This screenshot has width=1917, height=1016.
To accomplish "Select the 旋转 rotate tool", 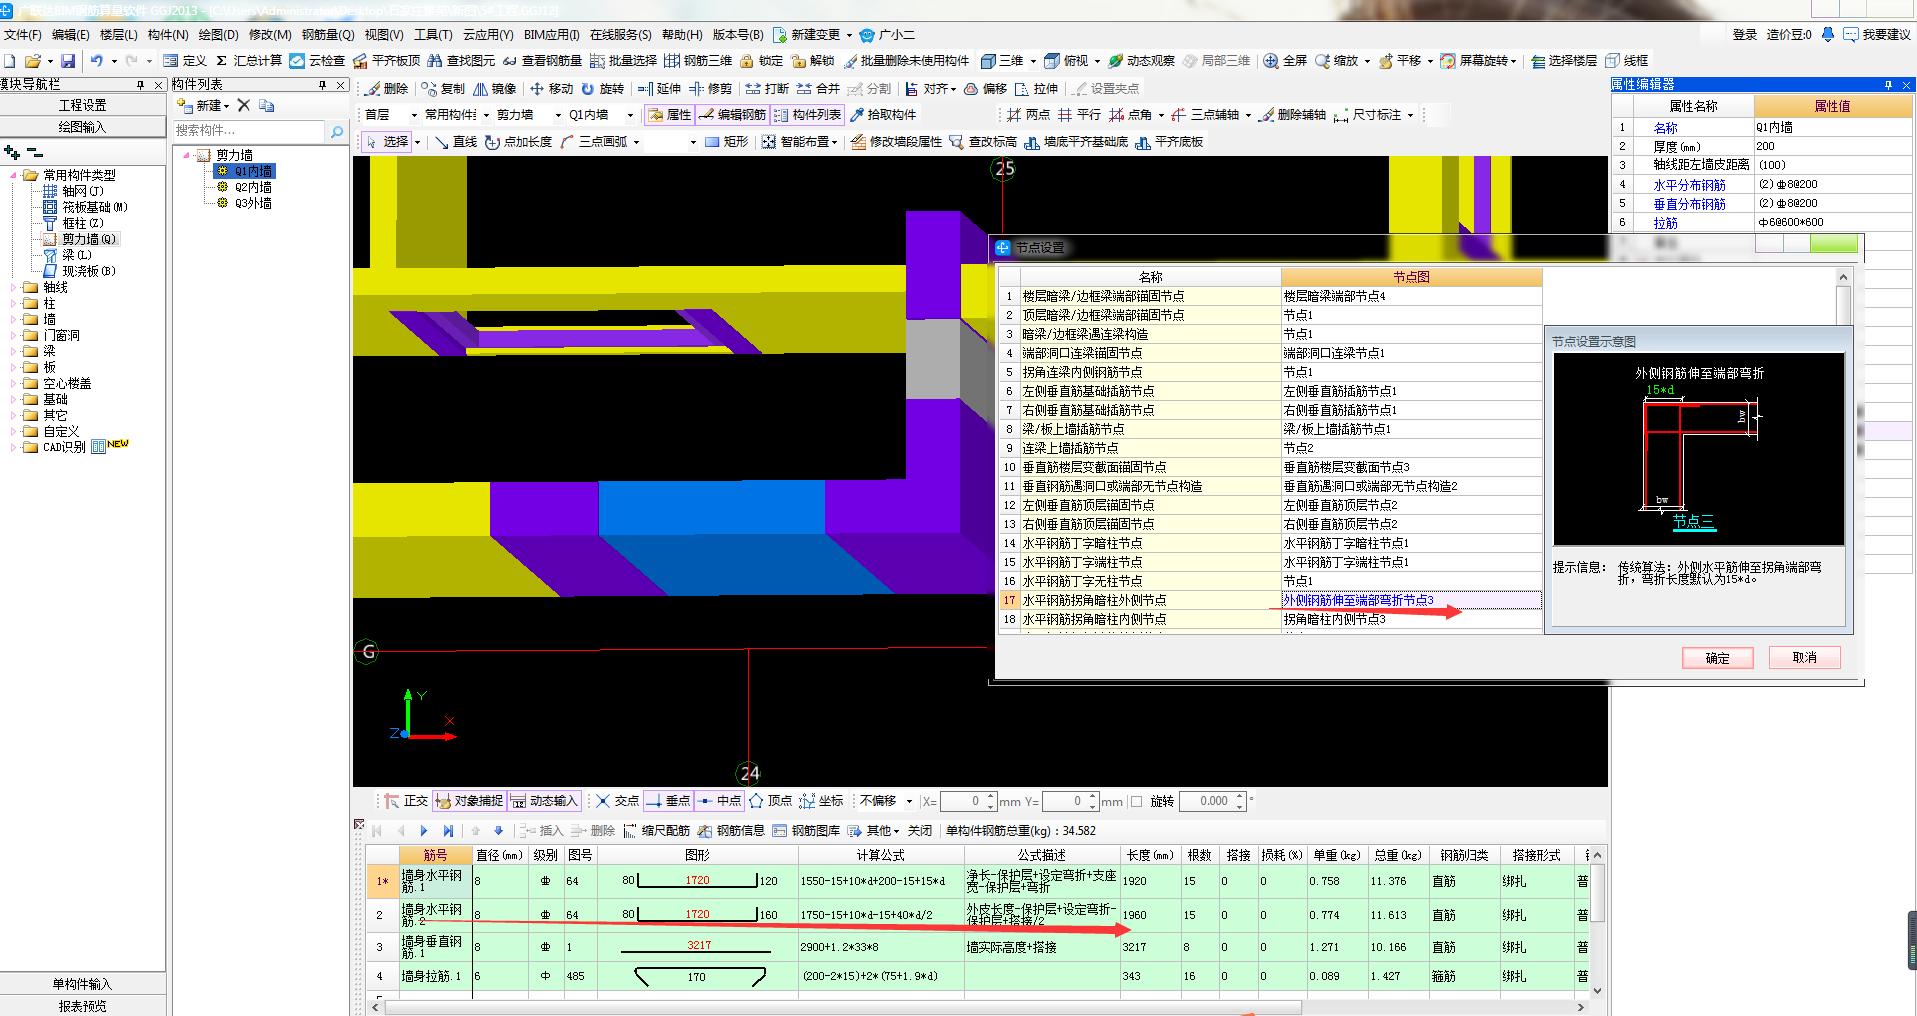I will (x=603, y=89).
